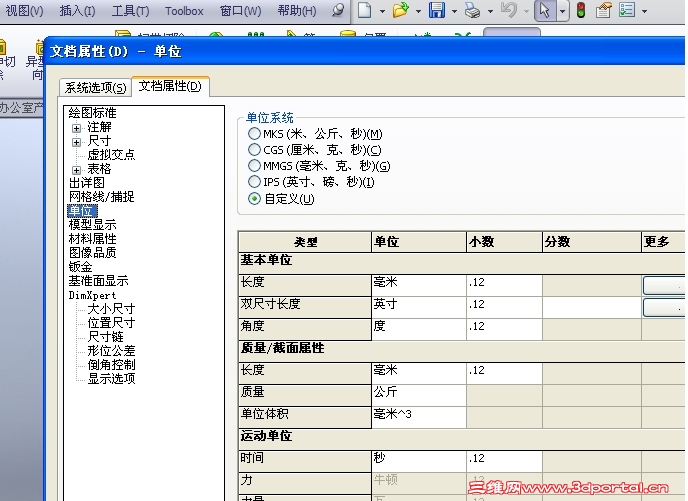The width and height of the screenshot is (688, 501).
Task: Save the document with the floppy disk icon
Action: 437,10
